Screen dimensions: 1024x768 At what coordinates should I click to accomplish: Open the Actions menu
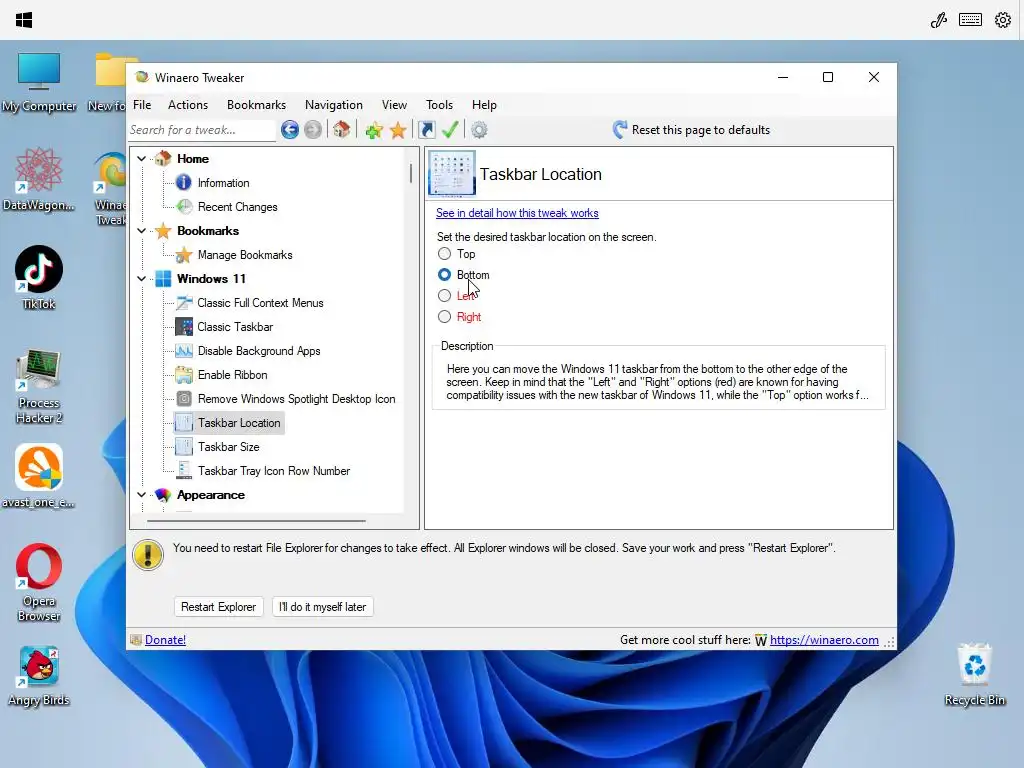tap(187, 105)
